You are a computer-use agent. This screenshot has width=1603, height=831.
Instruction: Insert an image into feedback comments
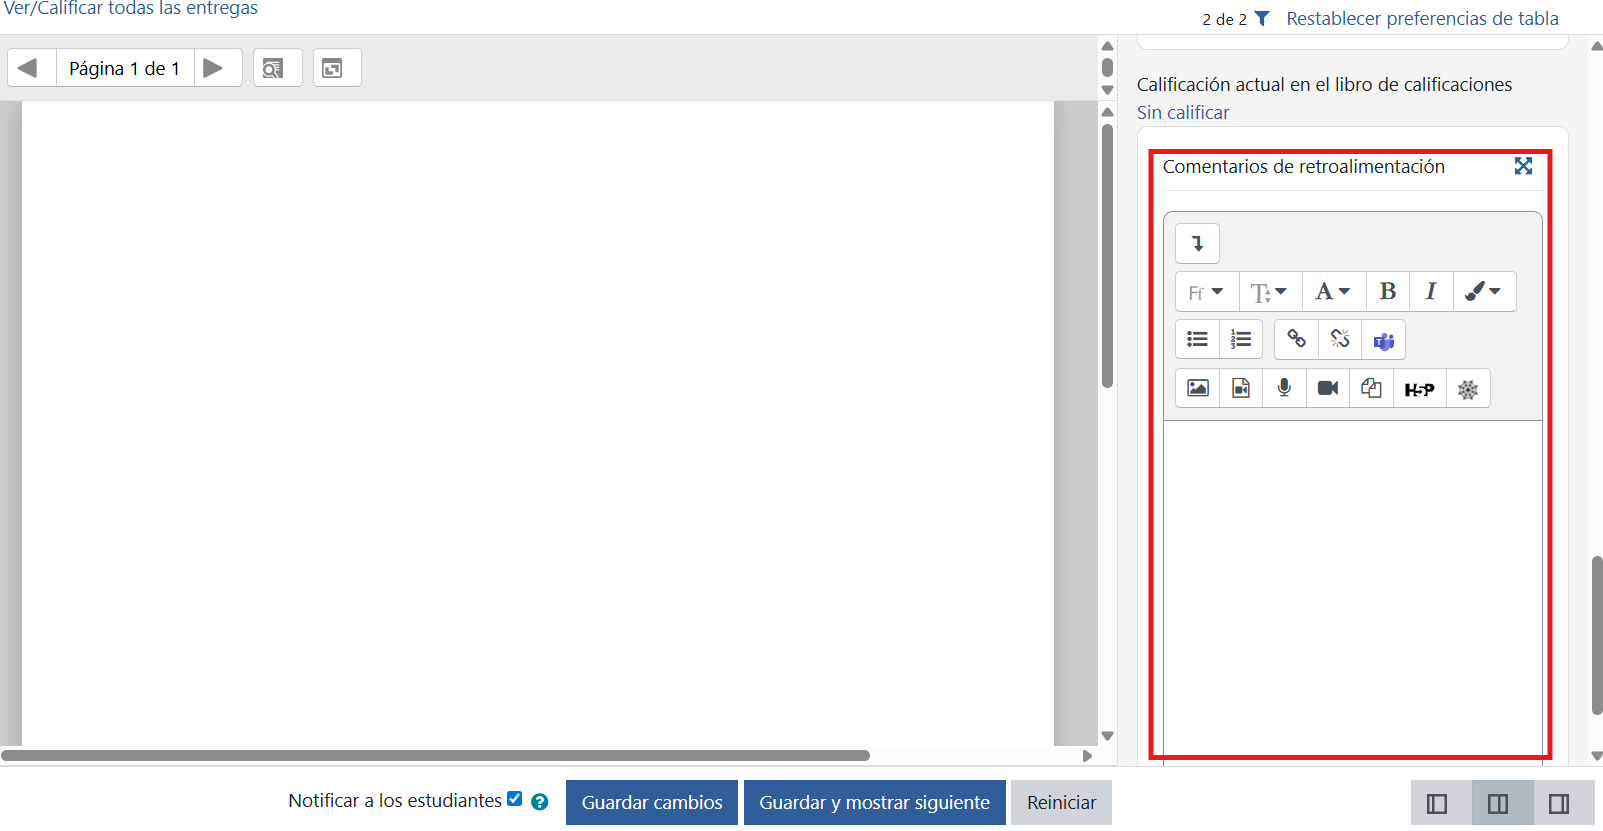[1197, 389]
